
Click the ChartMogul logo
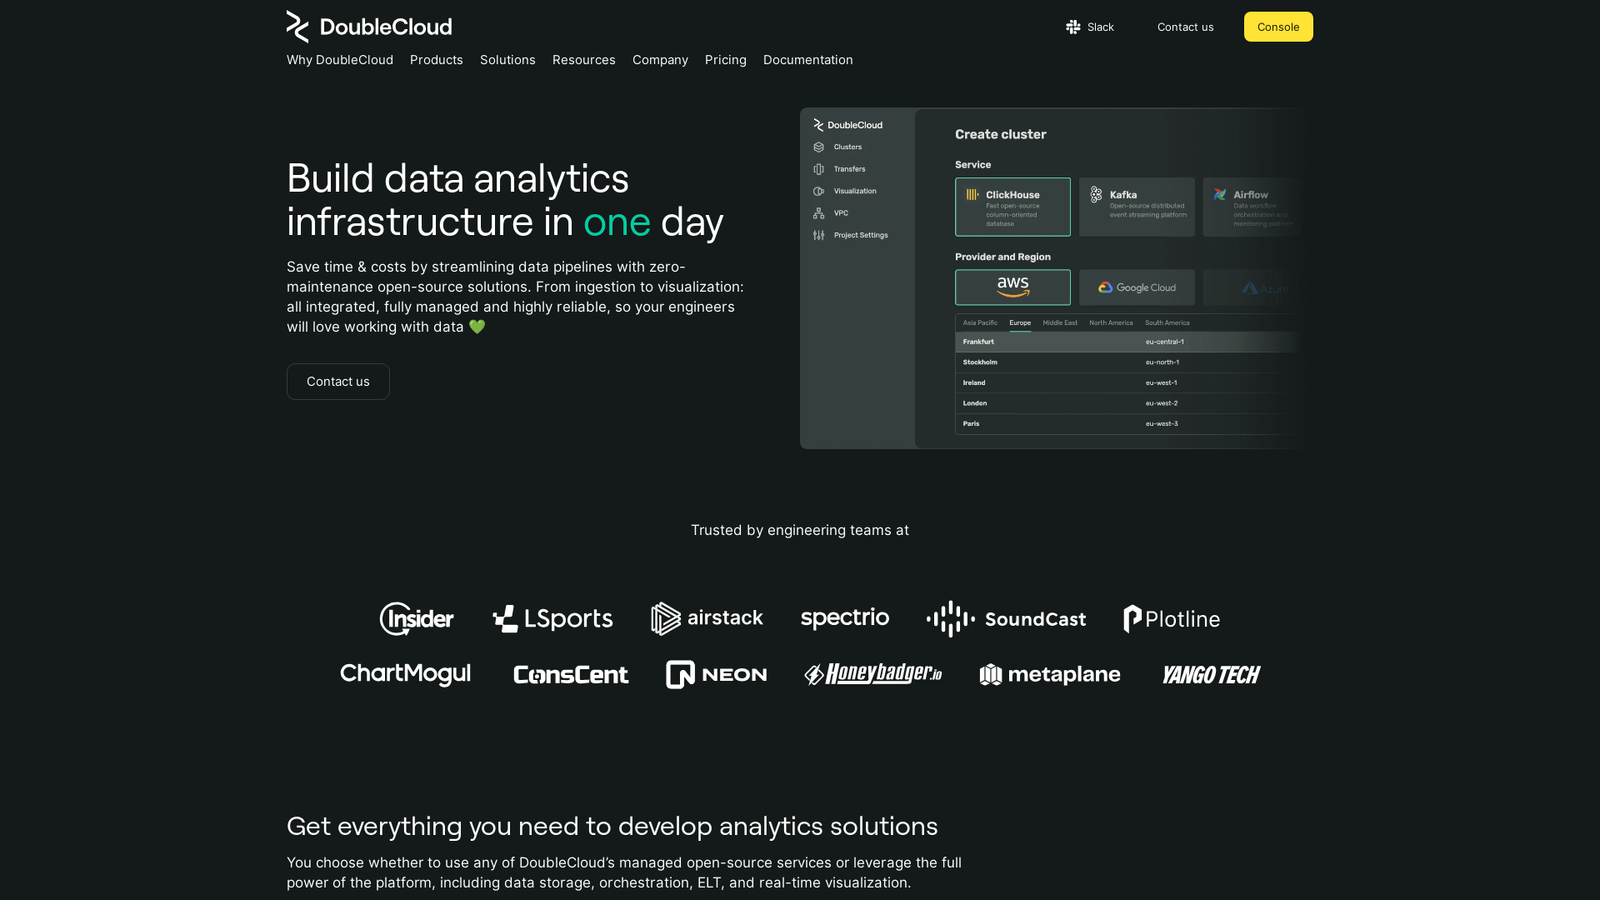(405, 674)
